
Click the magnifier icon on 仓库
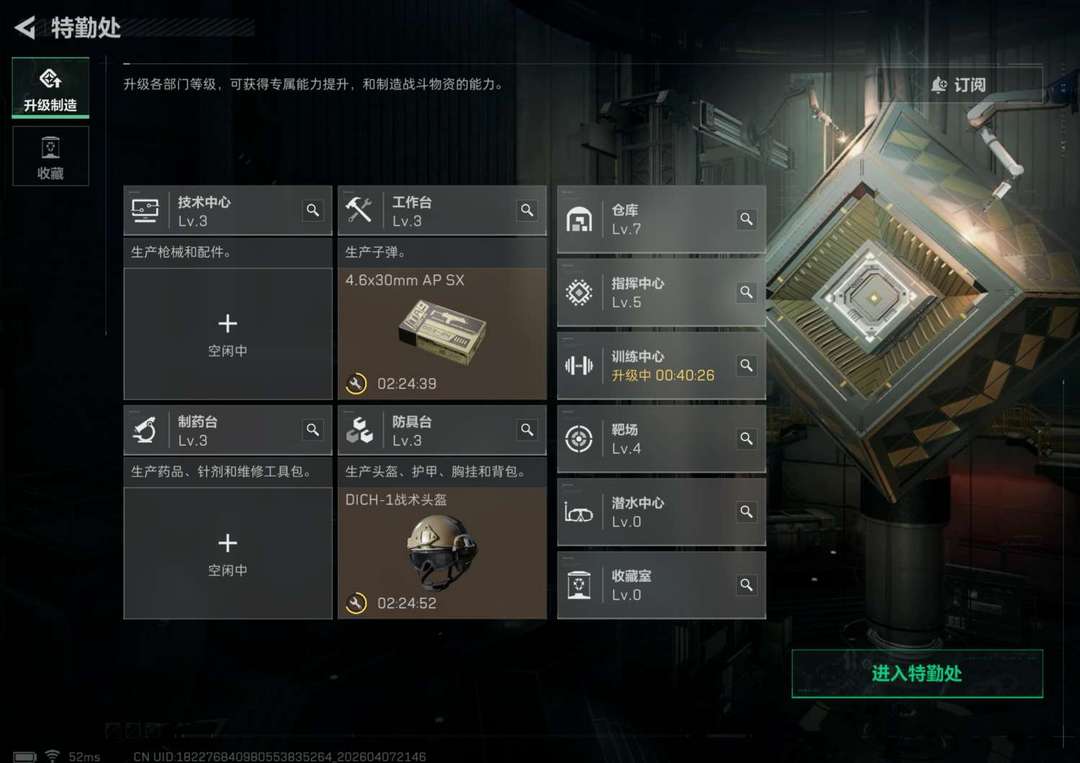click(x=746, y=219)
